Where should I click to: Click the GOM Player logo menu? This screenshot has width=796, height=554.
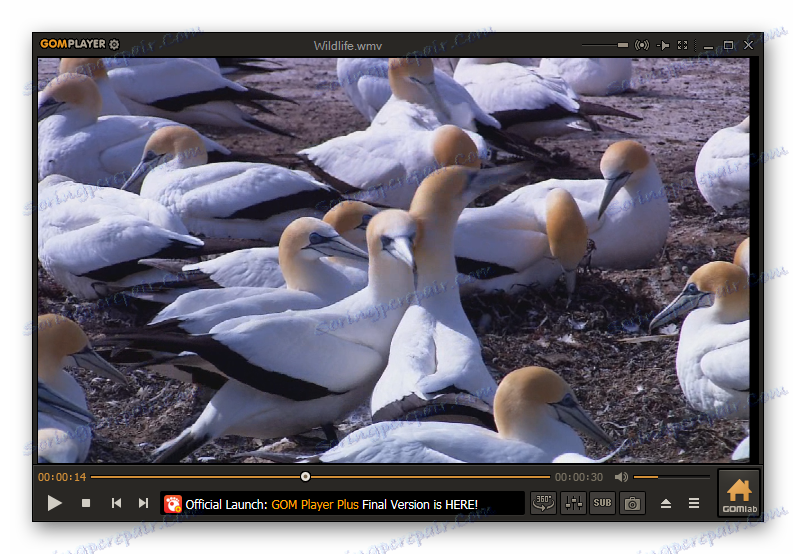click(x=73, y=44)
